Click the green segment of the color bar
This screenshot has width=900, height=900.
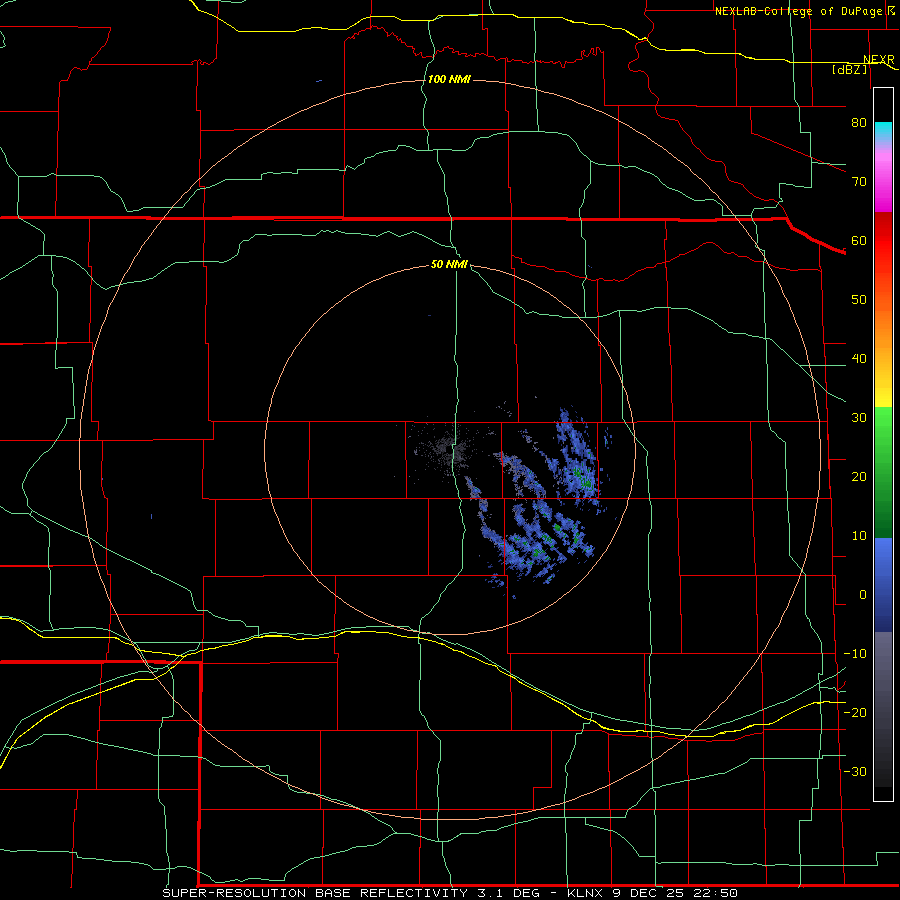pyautogui.click(x=883, y=472)
